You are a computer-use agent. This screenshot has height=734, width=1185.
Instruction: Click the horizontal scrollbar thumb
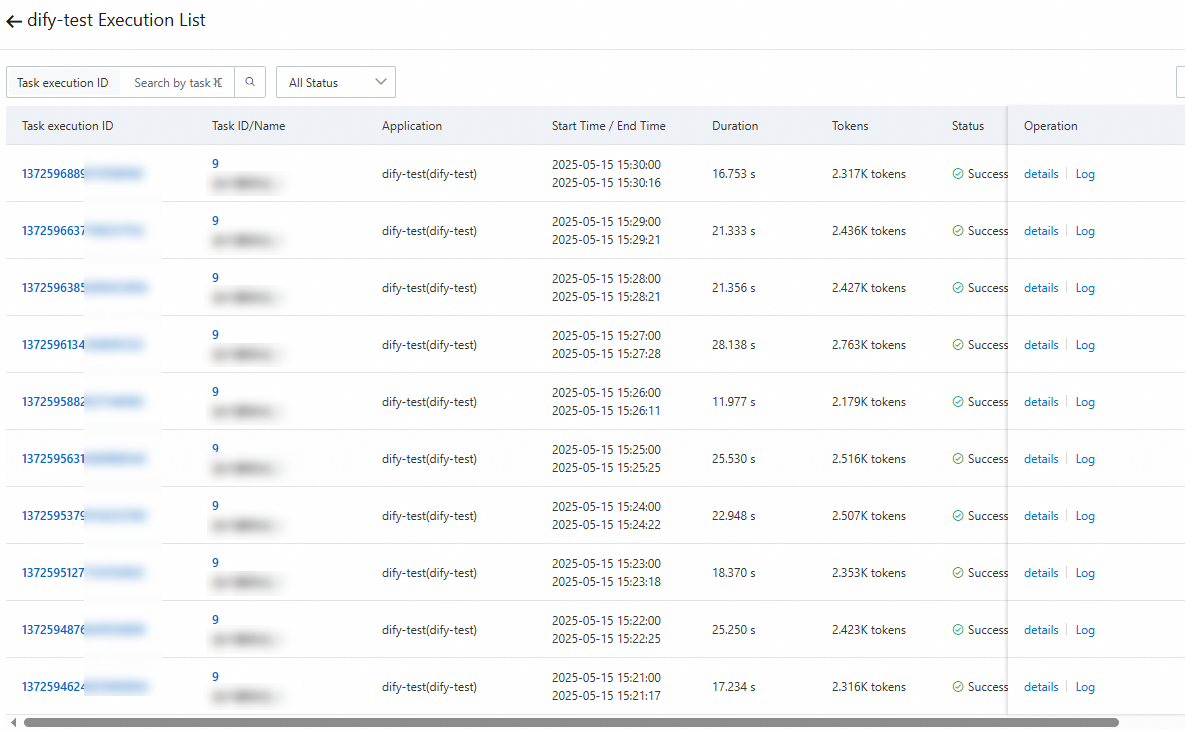point(571,723)
